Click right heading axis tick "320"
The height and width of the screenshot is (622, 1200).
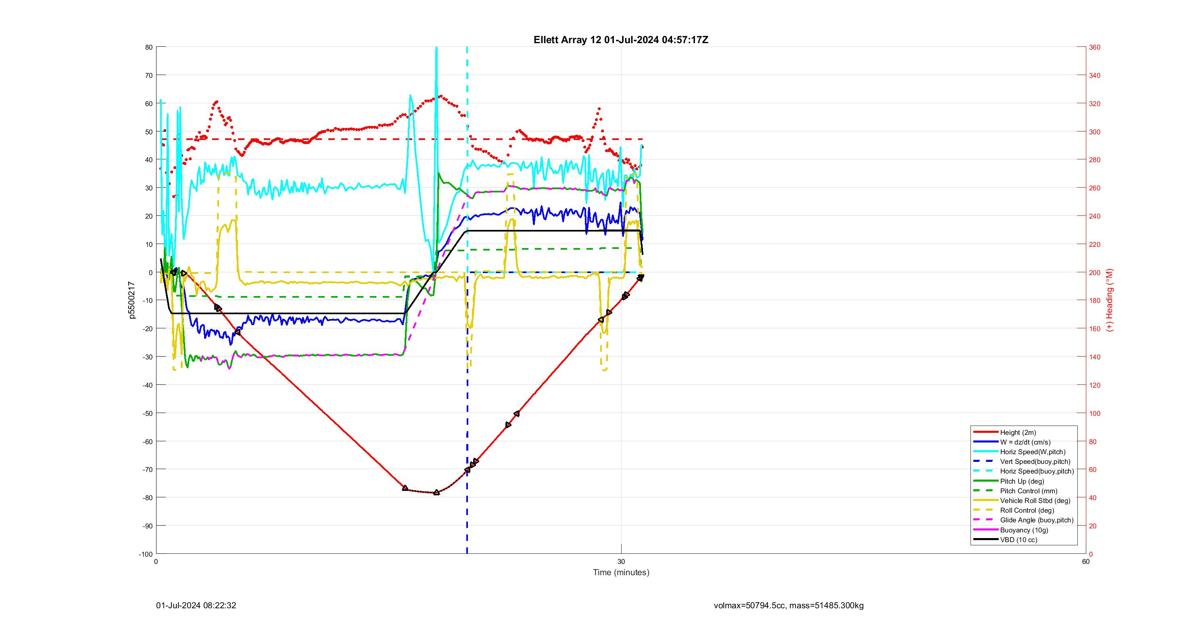(1094, 103)
